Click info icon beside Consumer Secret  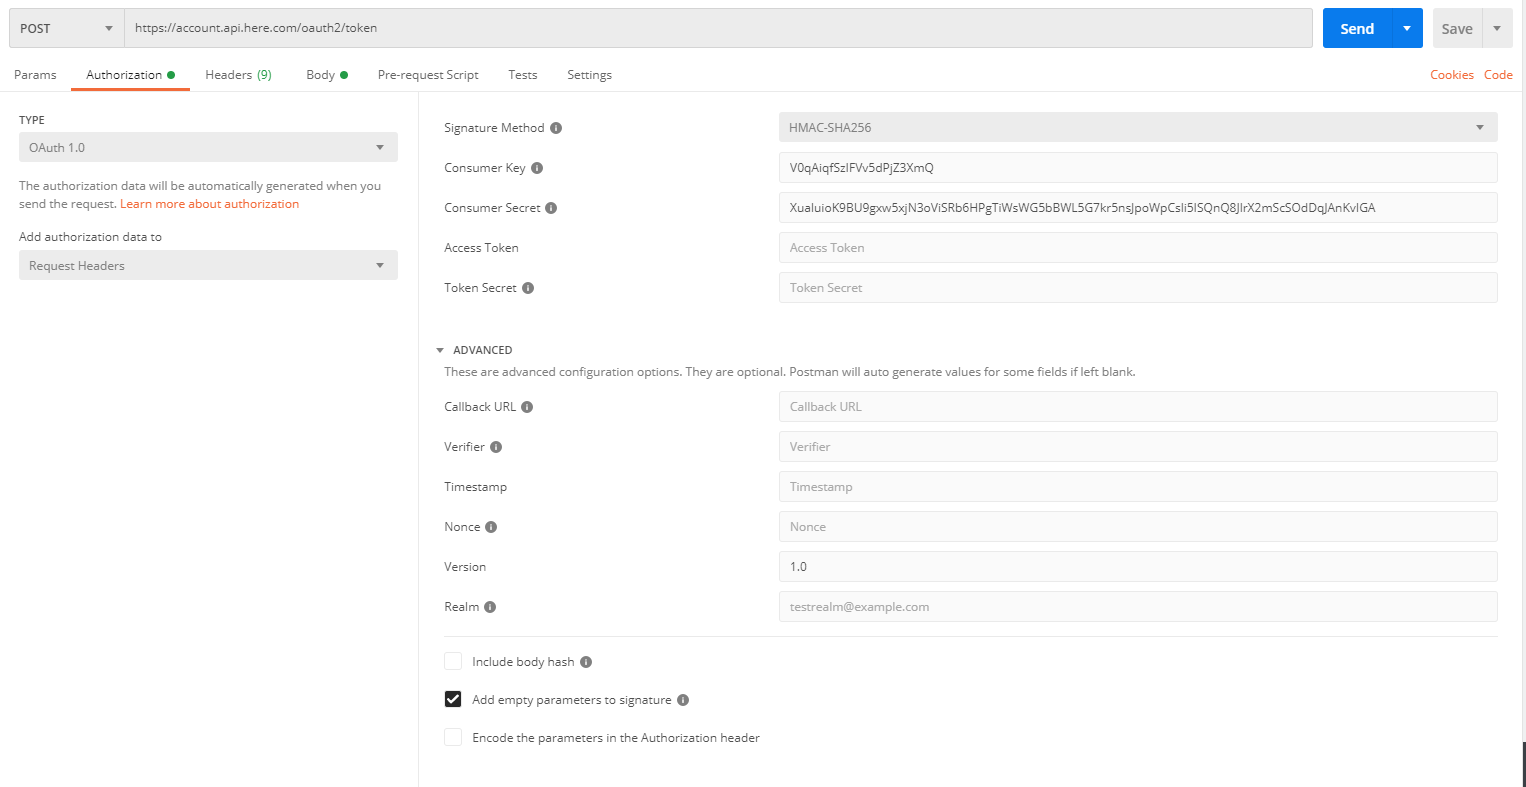click(551, 208)
